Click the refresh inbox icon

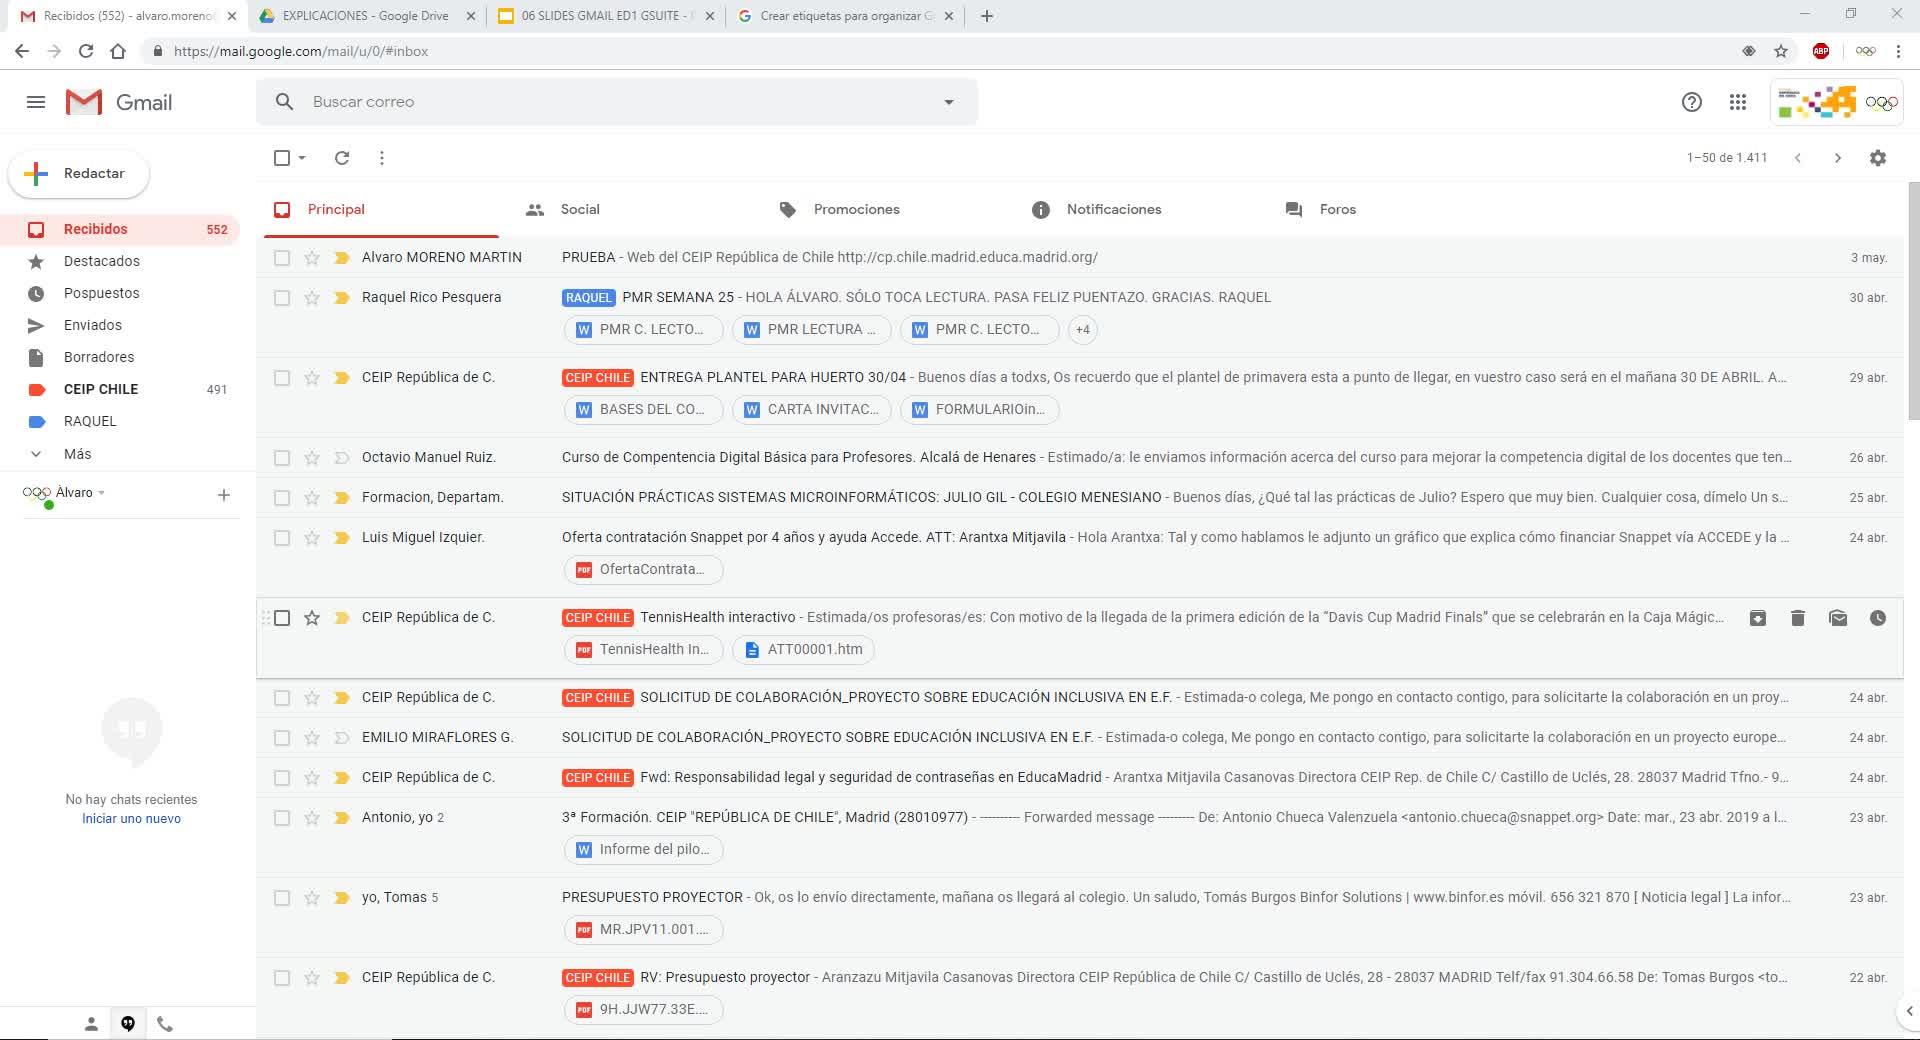point(342,158)
